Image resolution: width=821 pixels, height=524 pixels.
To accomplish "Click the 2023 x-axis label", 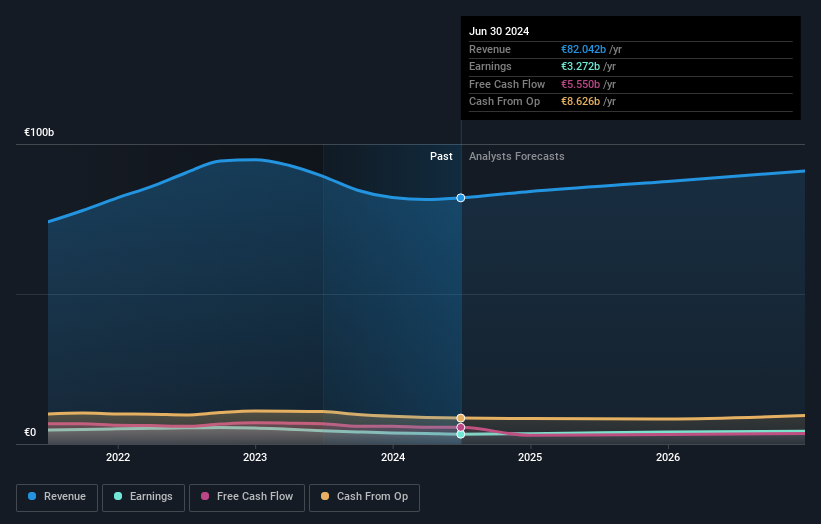I will point(255,457).
